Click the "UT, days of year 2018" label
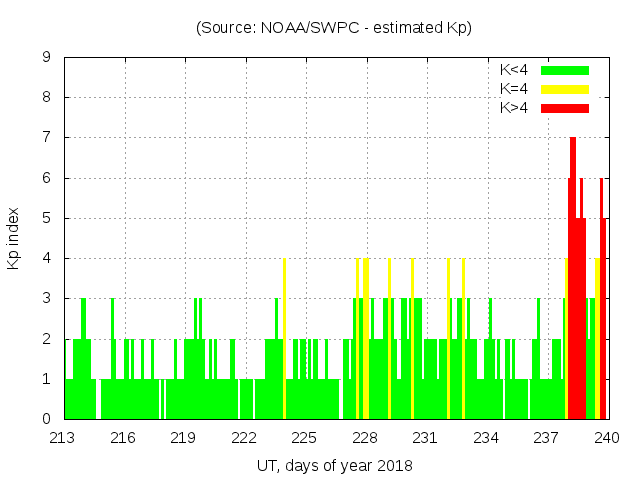This screenshot has width=640, height=480. point(334,465)
